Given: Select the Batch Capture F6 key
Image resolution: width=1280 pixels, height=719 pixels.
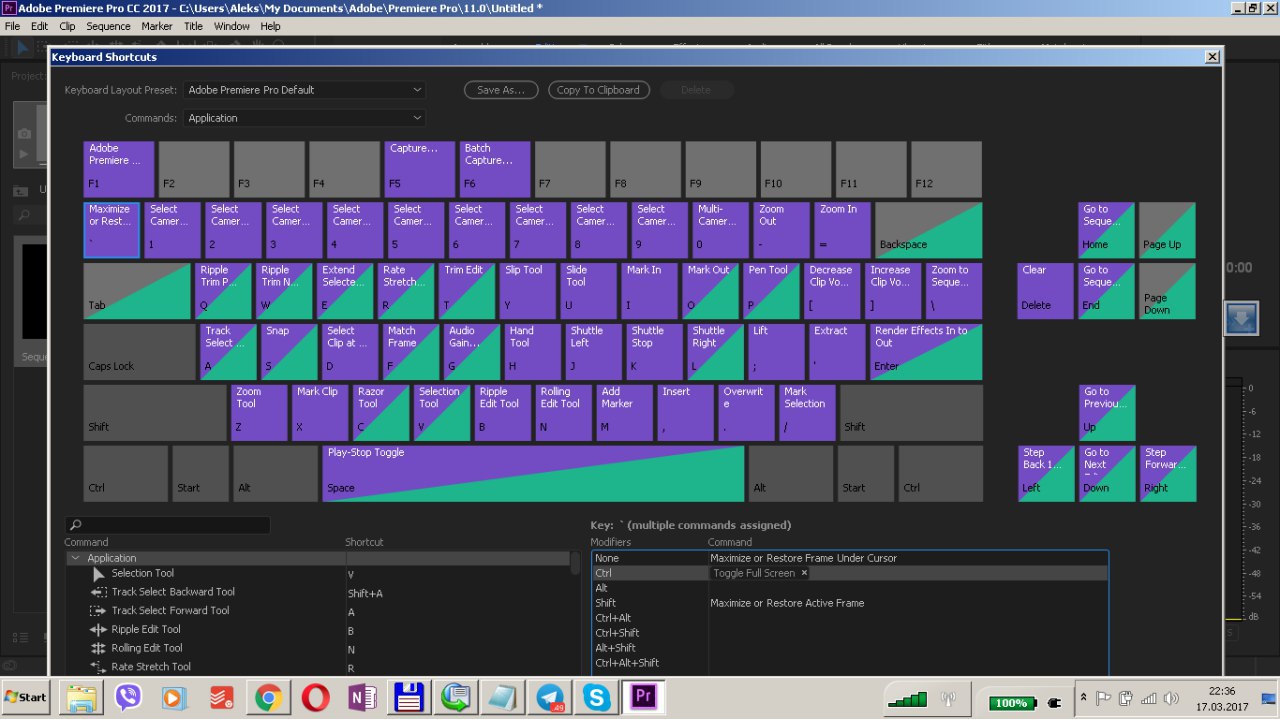Looking at the screenshot, I should [x=495, y=169].
